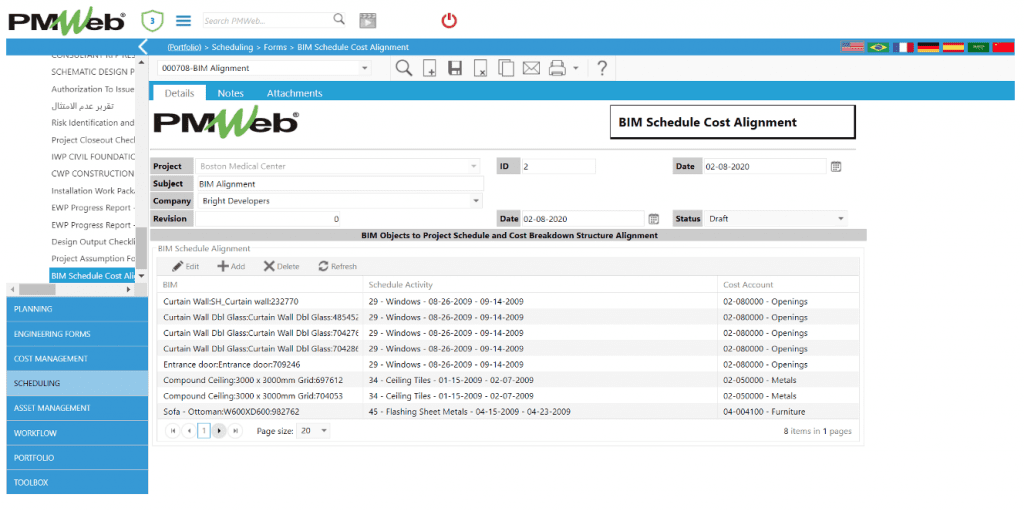Open the hamburger main menu icon

184,21
